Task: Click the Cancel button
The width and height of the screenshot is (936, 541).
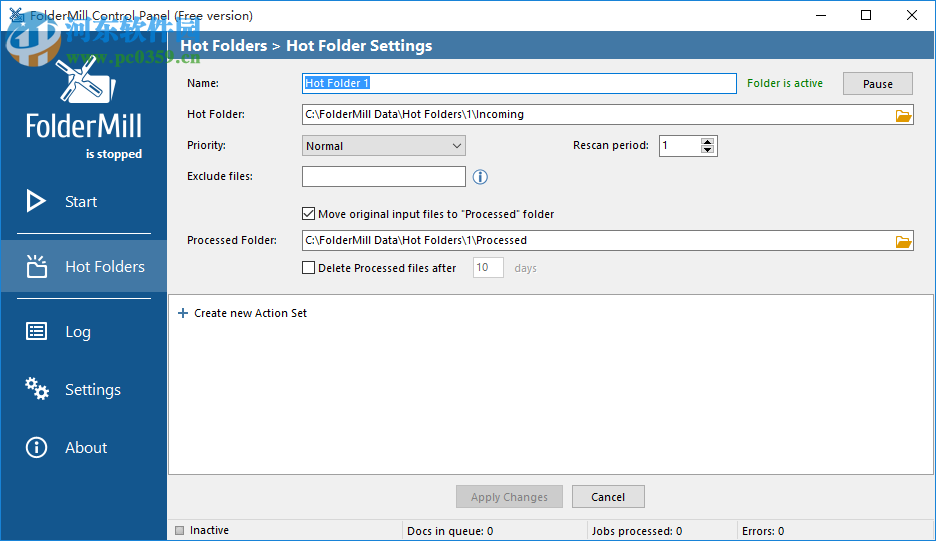Action: tap(608, 497)
